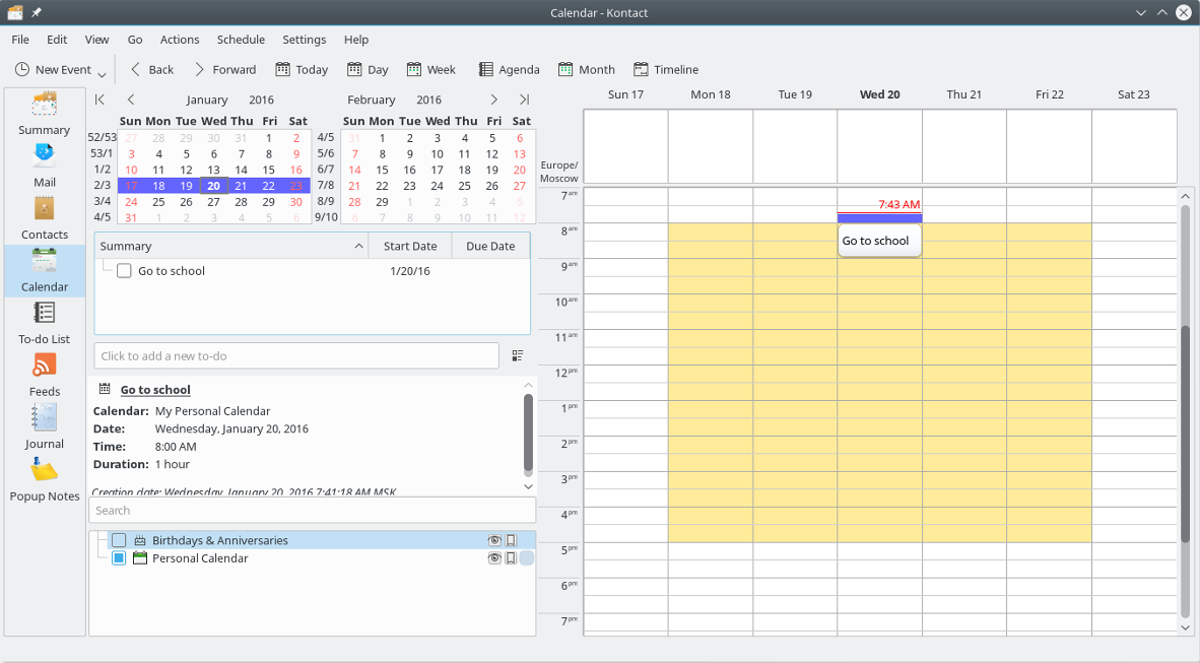Select January 20 in the date navigator
Viewport: 1200px width, 663px height.
(x=214, y=185)
